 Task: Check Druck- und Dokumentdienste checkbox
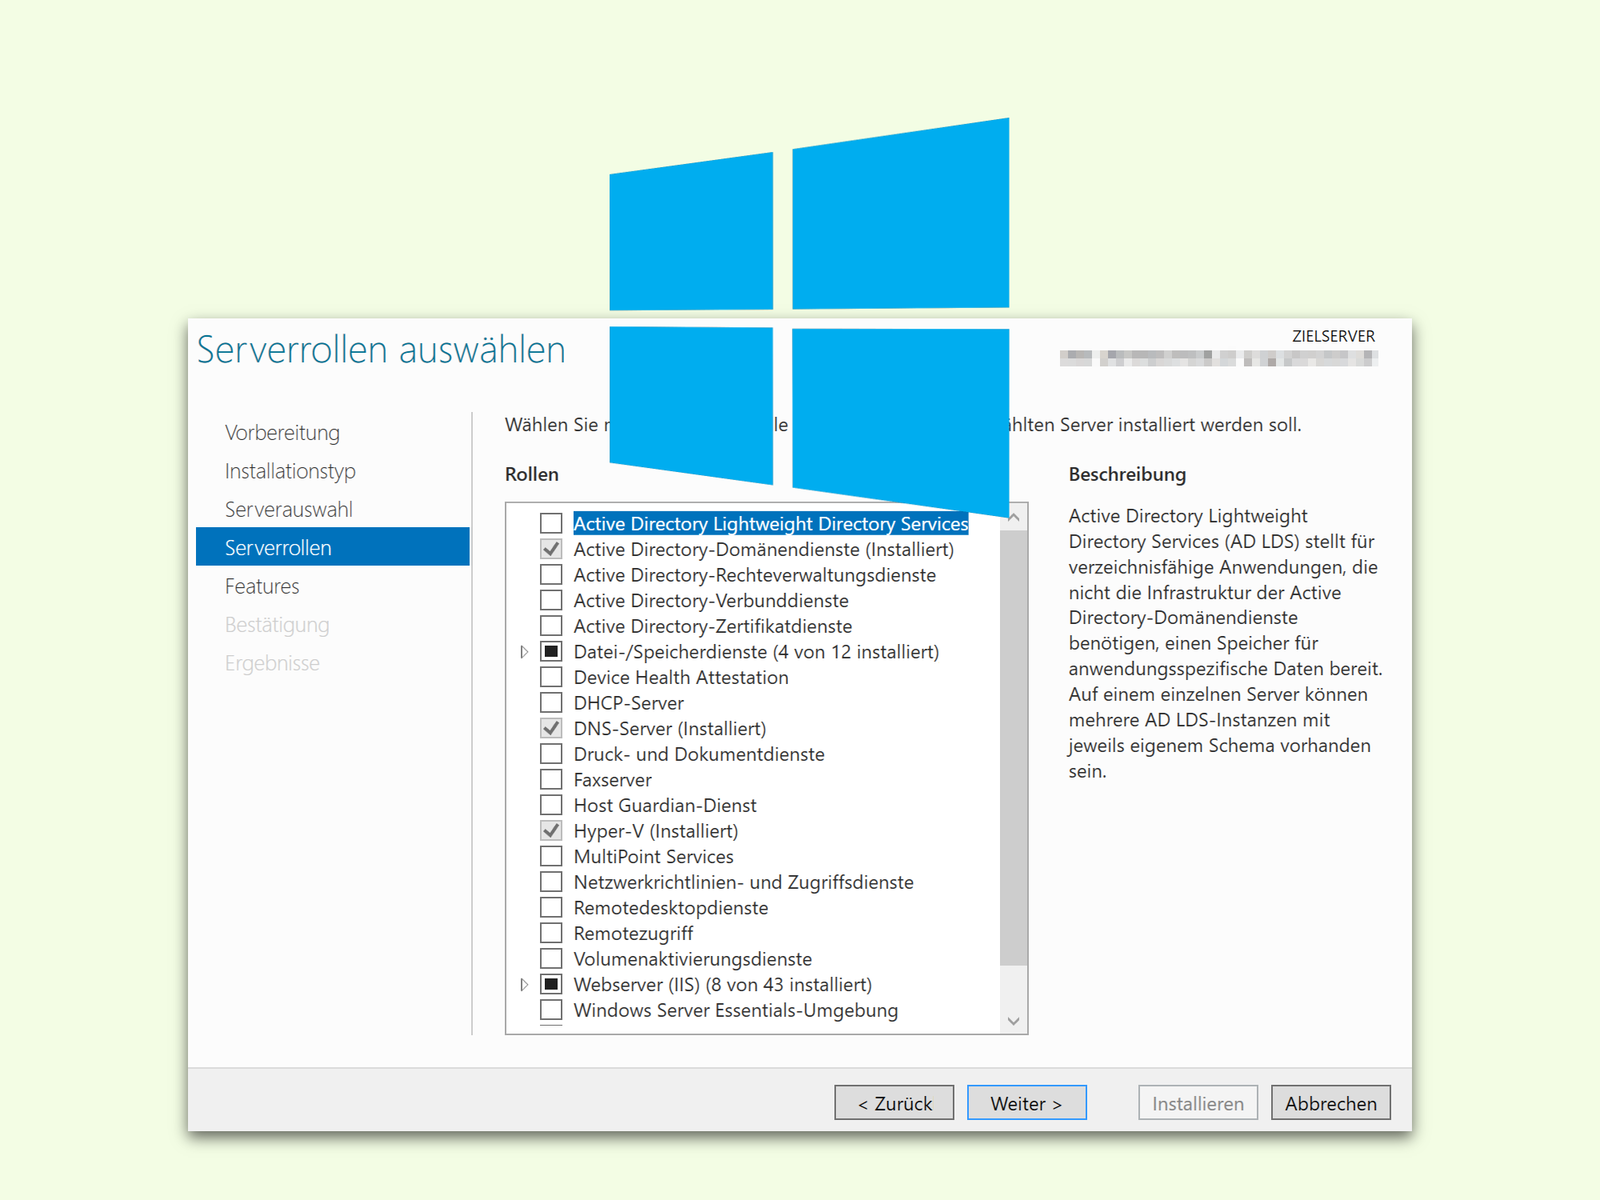(x=551, y=754)
